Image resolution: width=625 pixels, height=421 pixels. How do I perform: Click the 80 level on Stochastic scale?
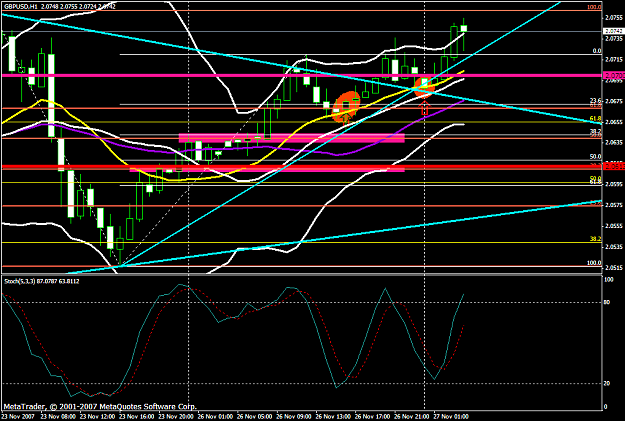(607, 302)
